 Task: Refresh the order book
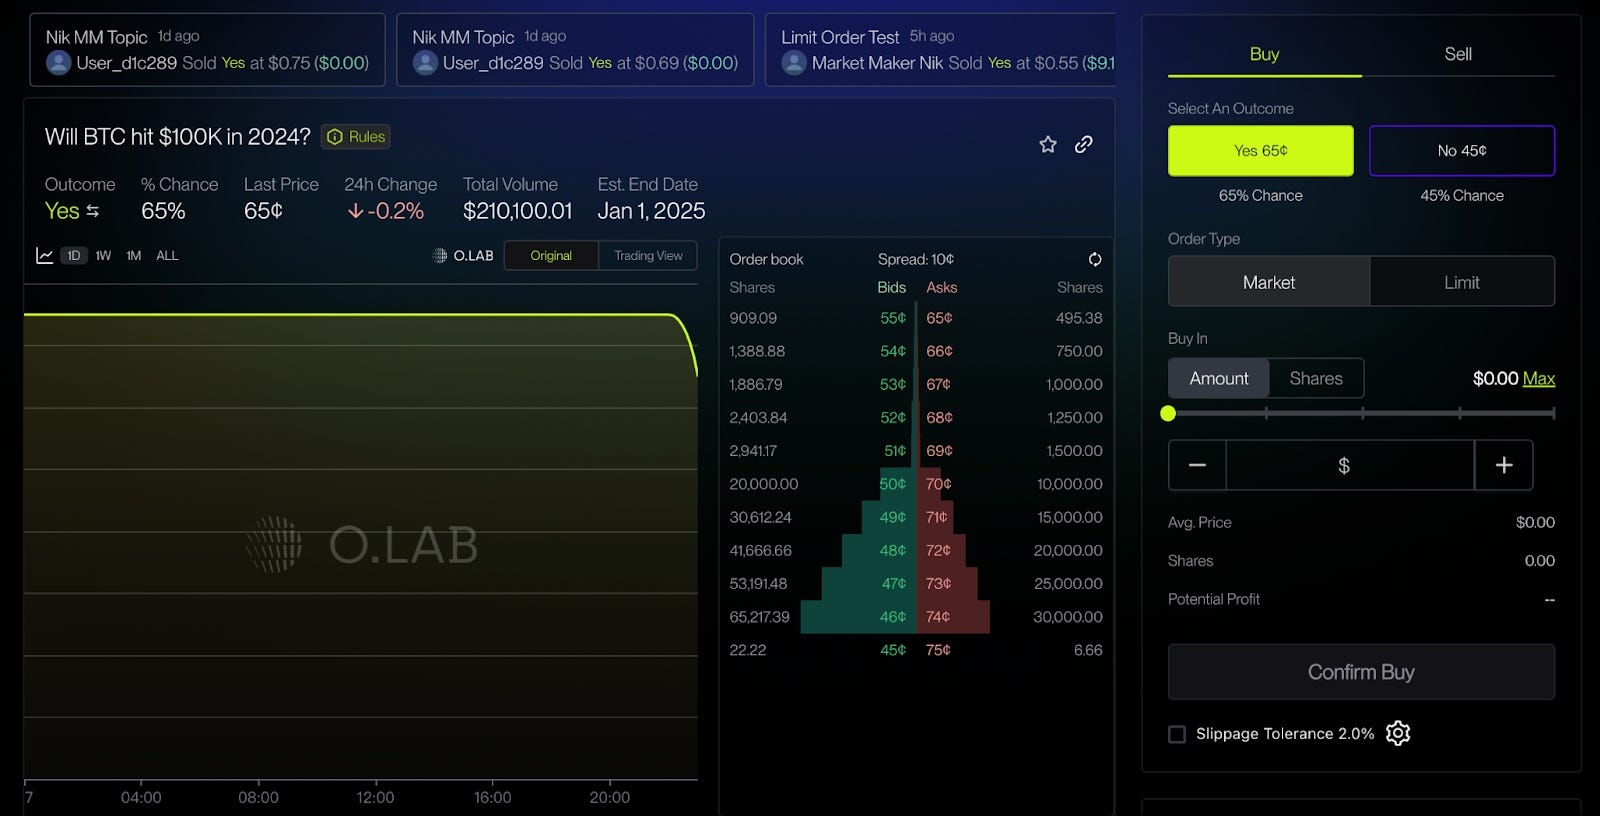(x=1095, y=259)
